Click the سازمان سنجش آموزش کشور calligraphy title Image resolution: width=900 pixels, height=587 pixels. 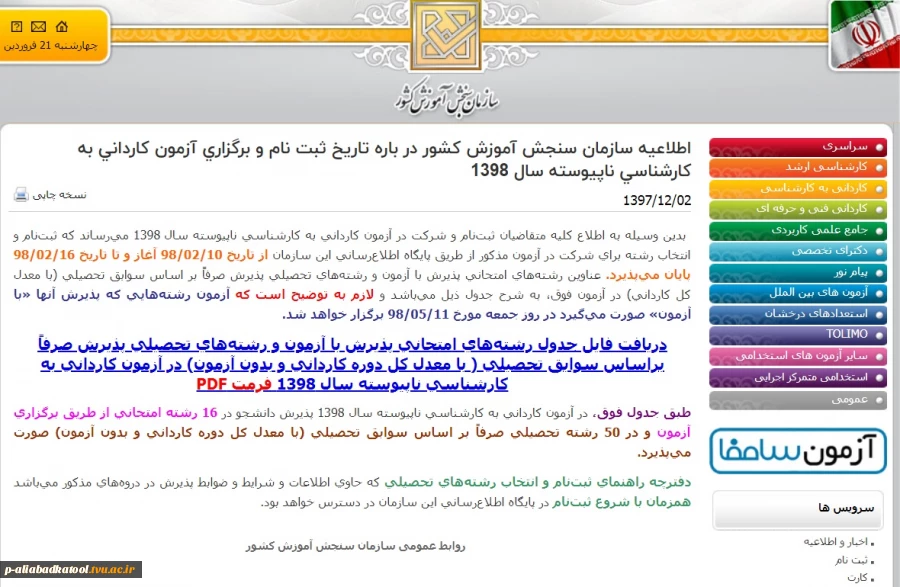[x=447, y=99]
